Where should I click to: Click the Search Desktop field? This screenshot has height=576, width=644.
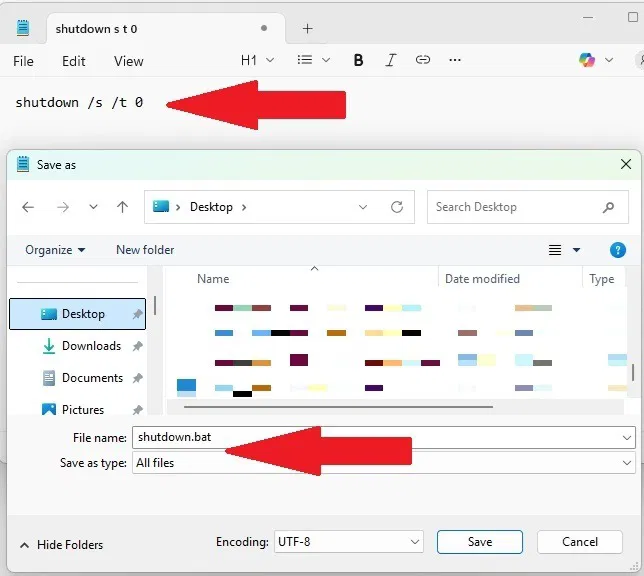(528, 207)
